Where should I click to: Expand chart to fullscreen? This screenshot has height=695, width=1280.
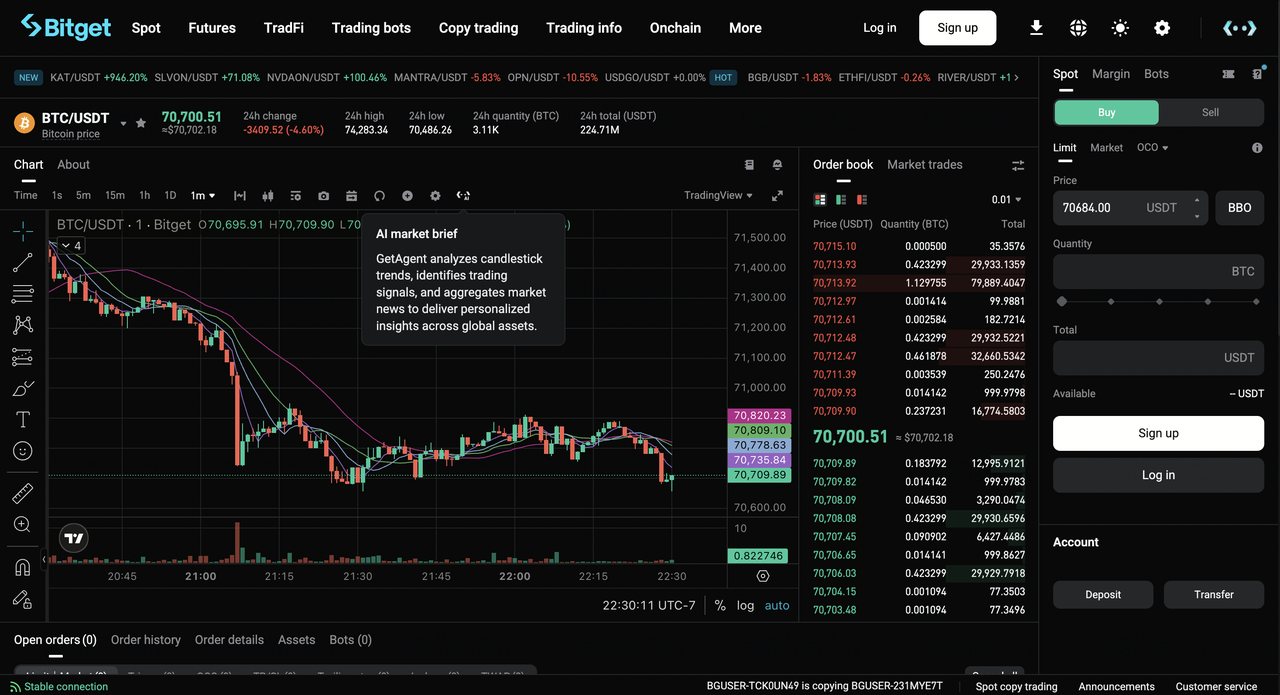click(777, 196)
